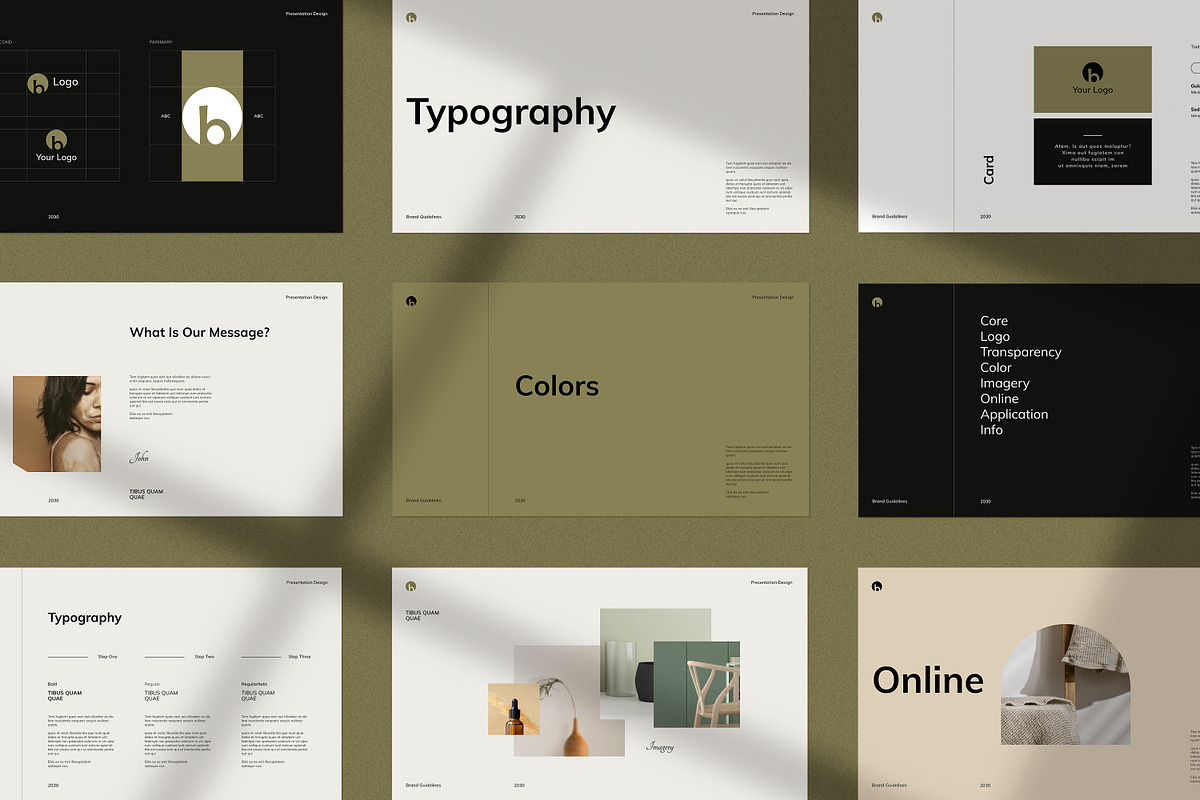Click the small 'b' logo on the Imagery collage slide
The image size is (1200, 800).
click(x=411, y=586)
